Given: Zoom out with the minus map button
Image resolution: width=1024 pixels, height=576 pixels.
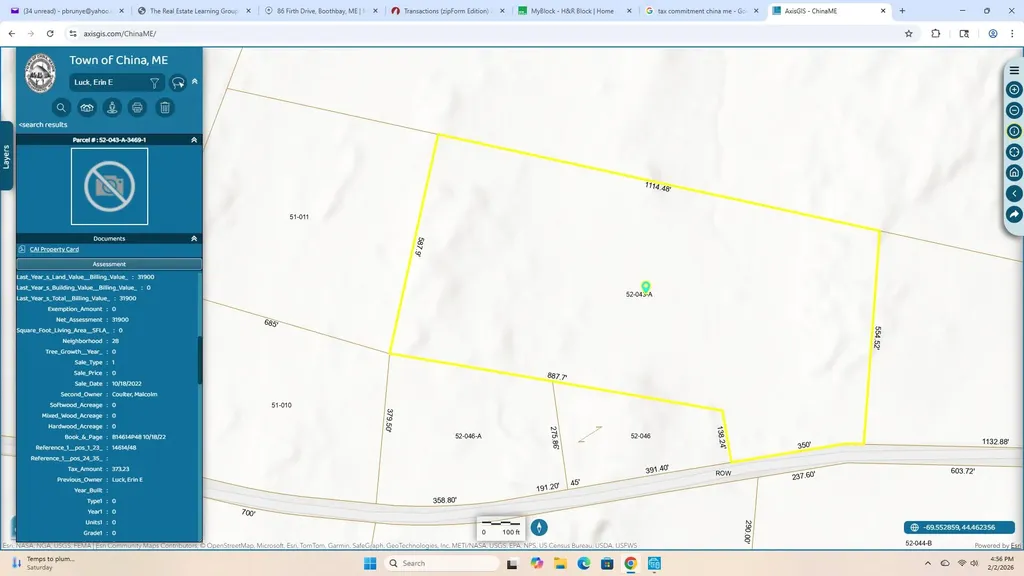Looking at the screenshot, I should point(1014,110).
